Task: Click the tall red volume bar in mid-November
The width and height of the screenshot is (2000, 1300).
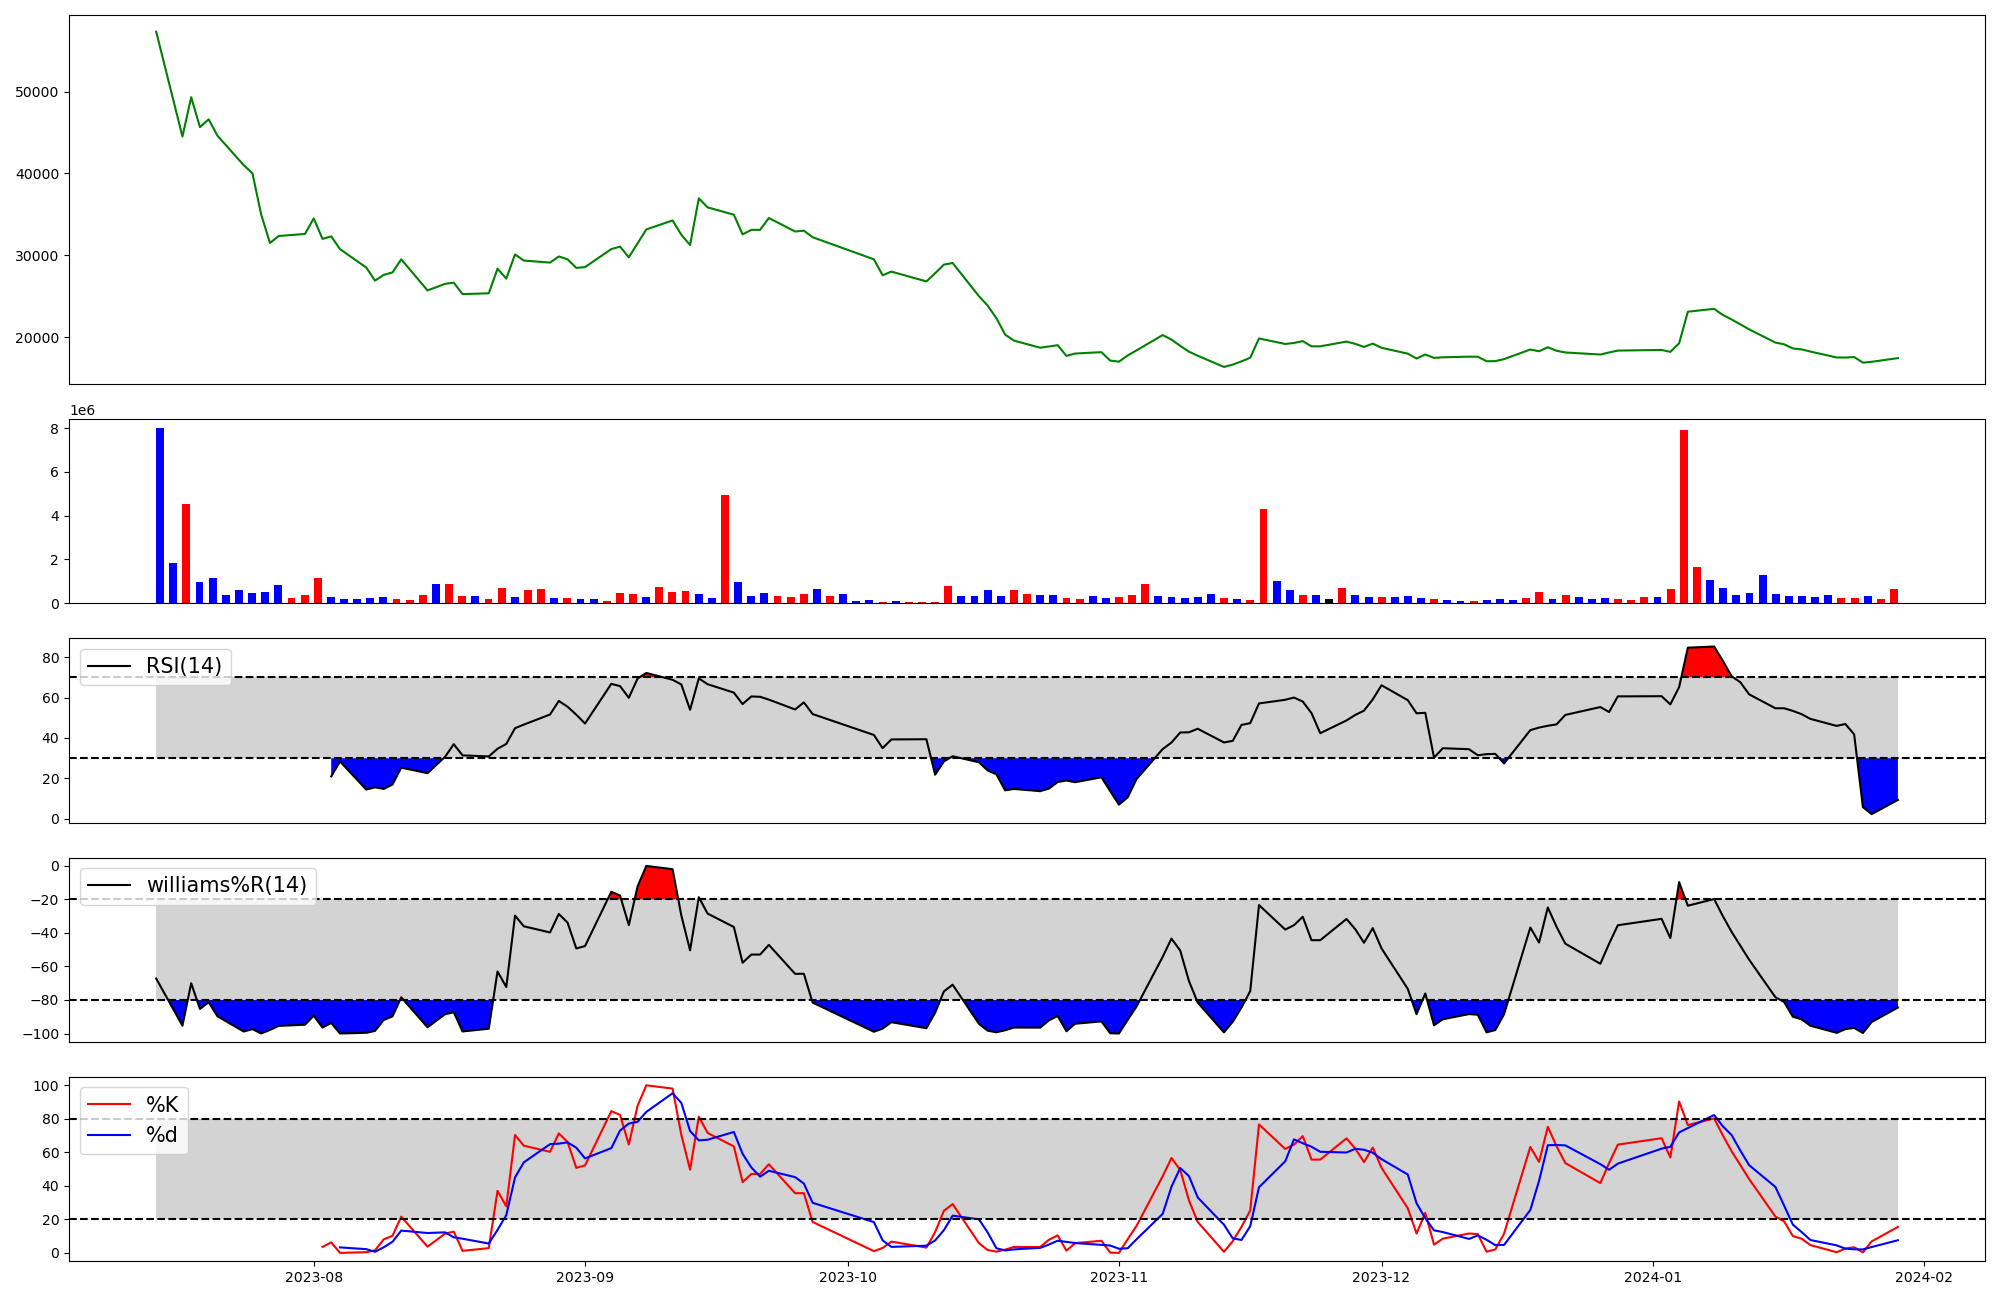Action: click(x=1264, y=556)
